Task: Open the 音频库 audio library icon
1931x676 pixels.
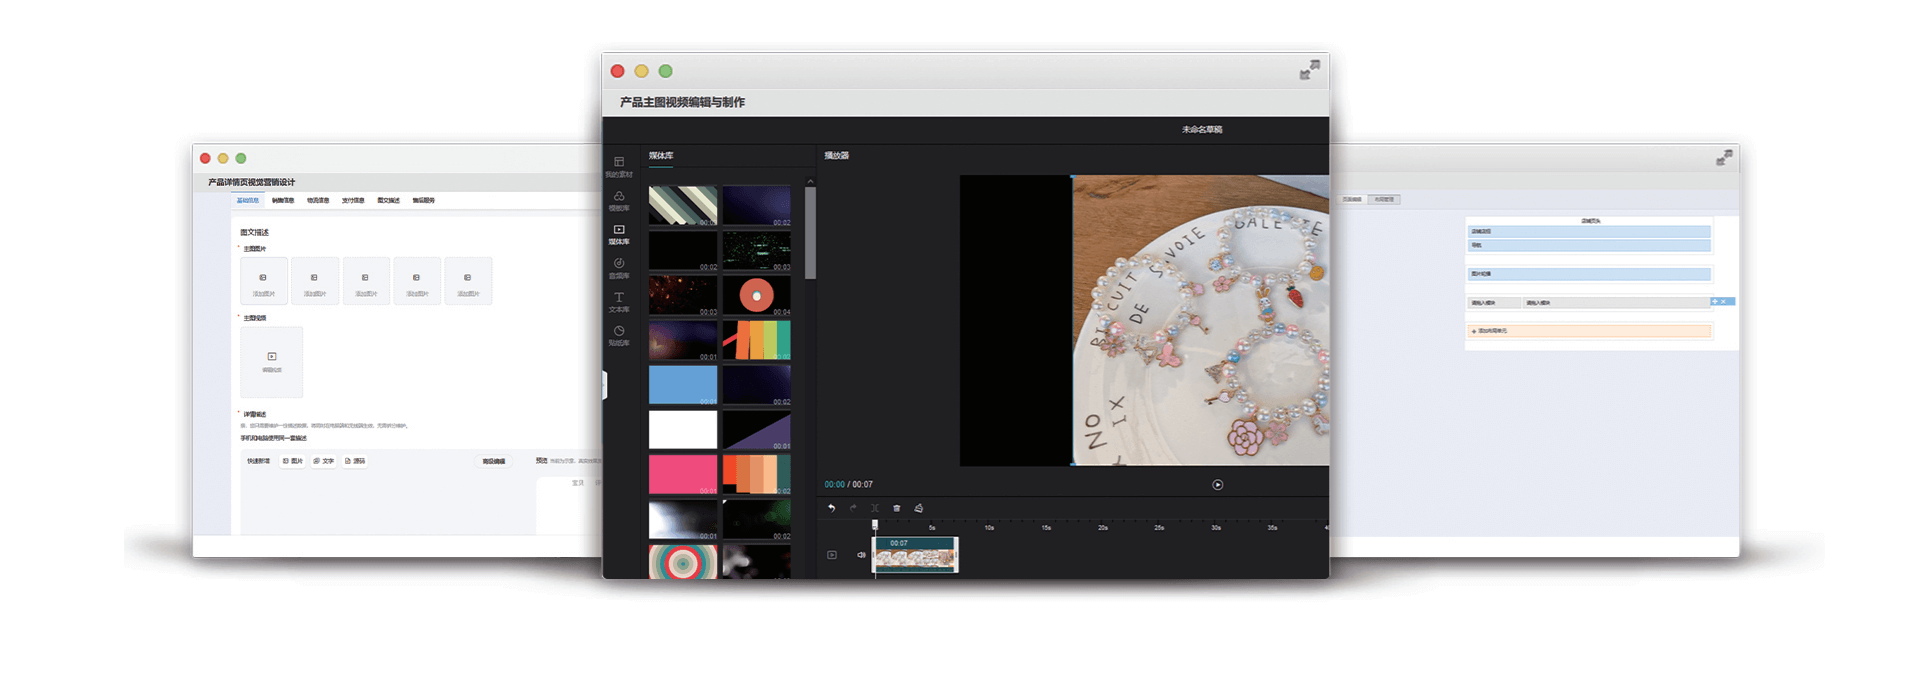Action: pyautogui.click(x=618, y=267)
